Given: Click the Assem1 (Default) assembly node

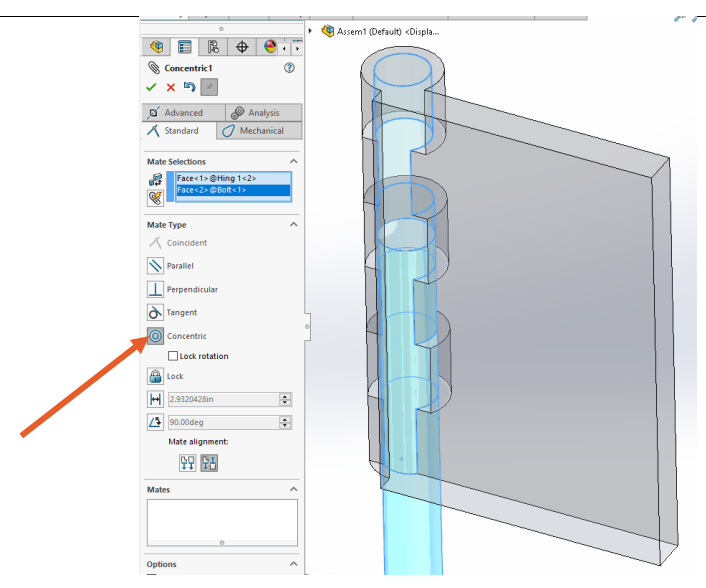Looking at the screenshot, I should click(380, 32).
